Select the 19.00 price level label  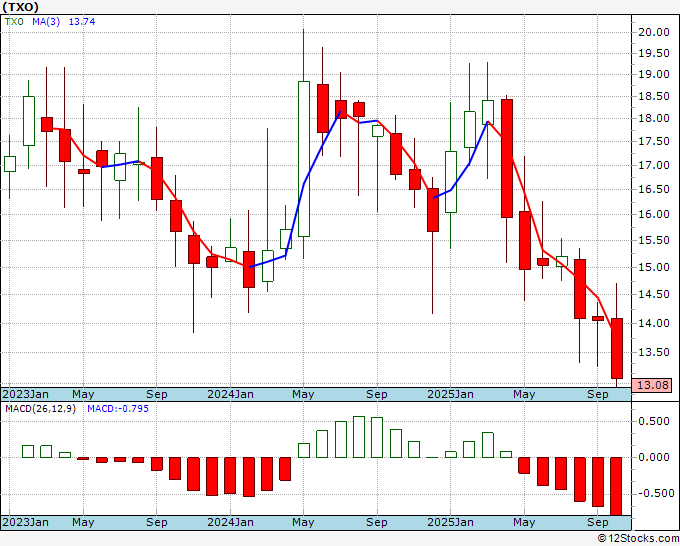[654, 75]
